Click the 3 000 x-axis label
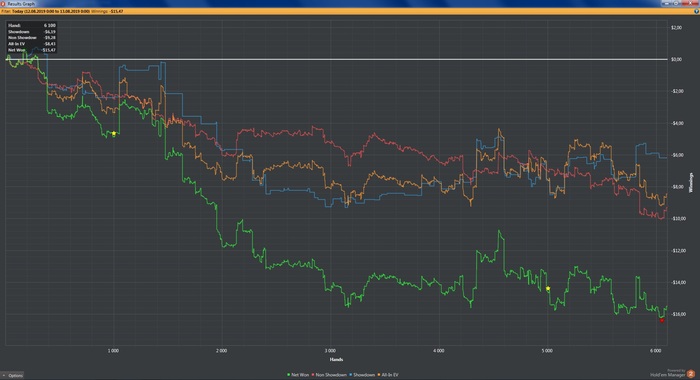The image size is (700, 380). pyautogui.click(x=330, y=351)
